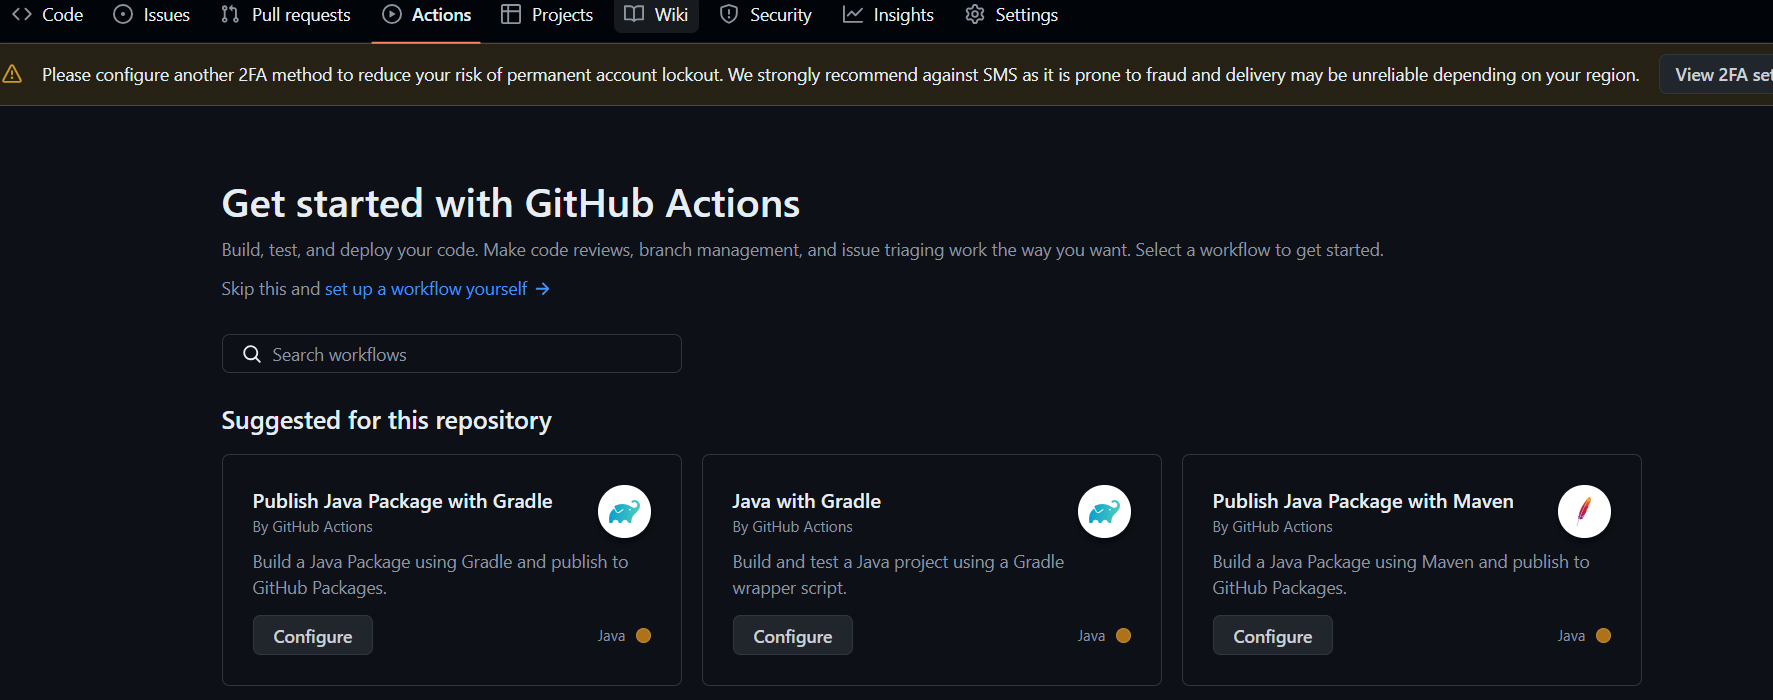This screenshot has height=700, width=1773.
Task: Click the Issues circle-dot icon
Action: pos(123,14)
